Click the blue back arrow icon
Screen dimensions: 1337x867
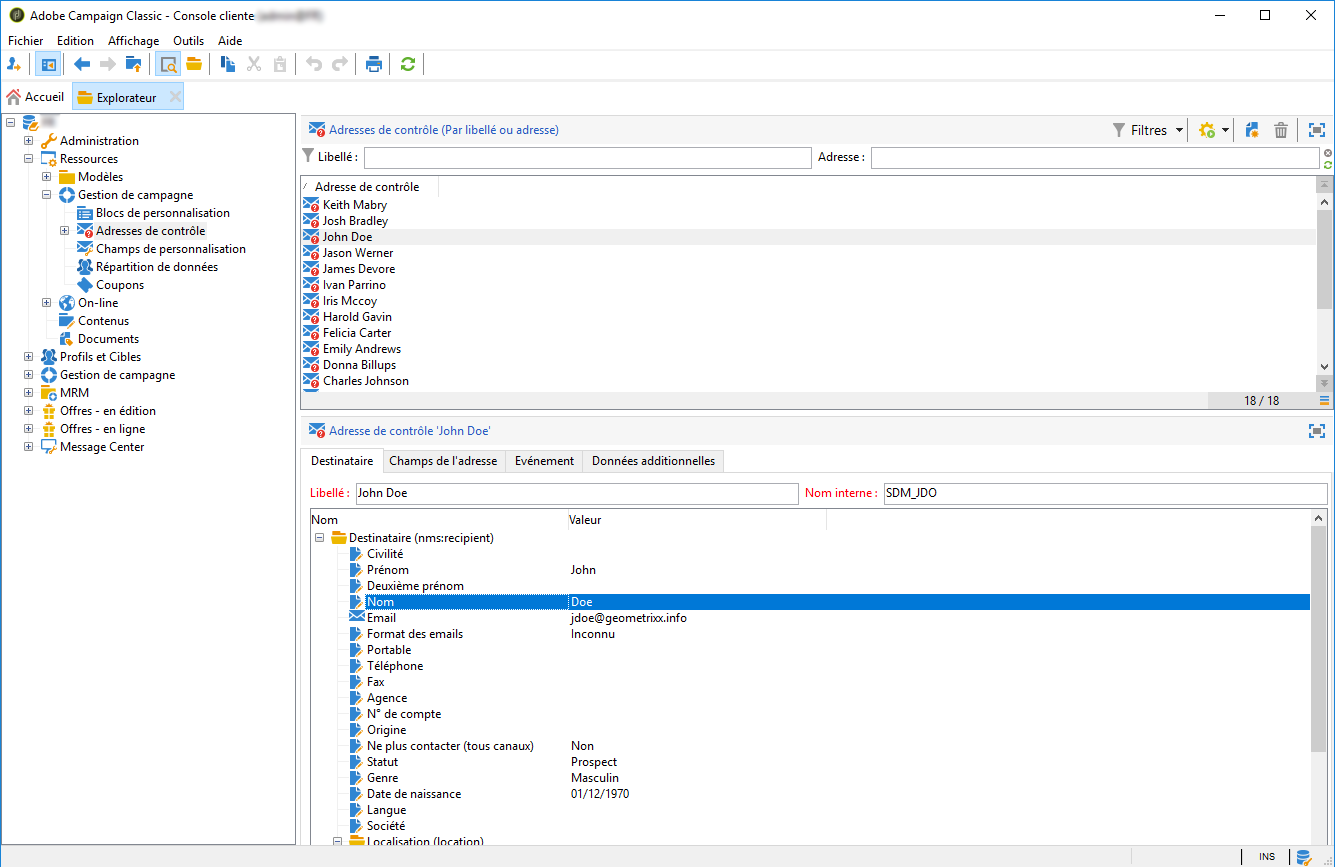[82, 64]
